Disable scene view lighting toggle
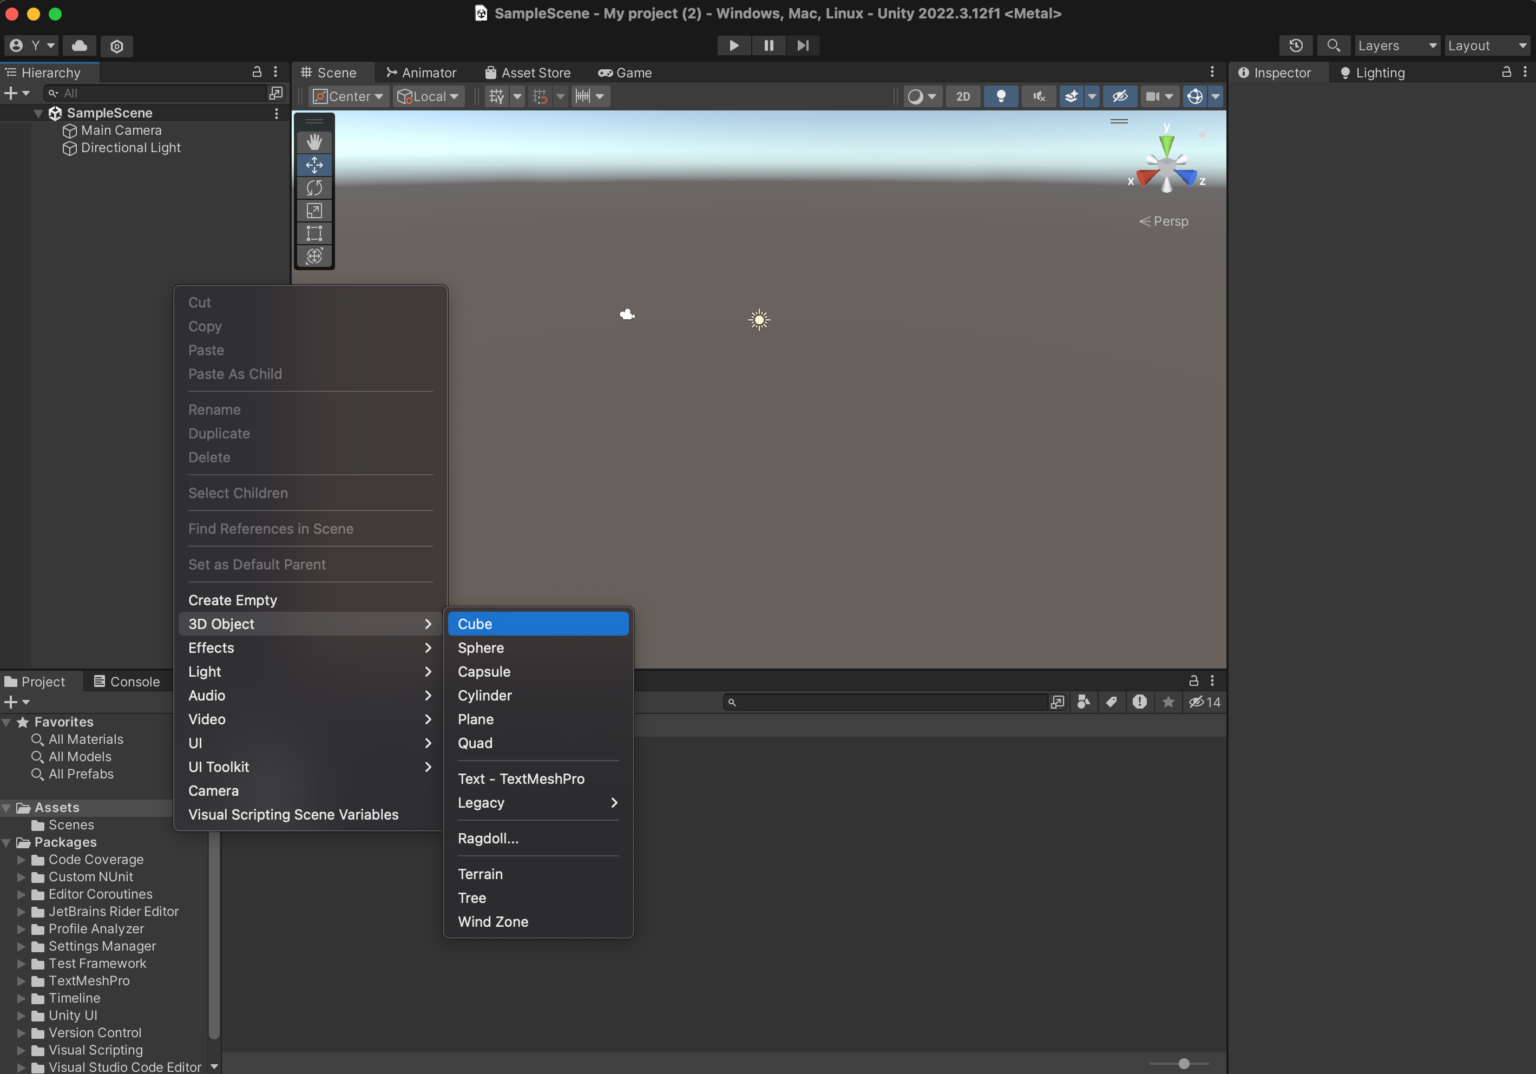Viewport: 1536px width, 1074px height. pos(1001,96)
